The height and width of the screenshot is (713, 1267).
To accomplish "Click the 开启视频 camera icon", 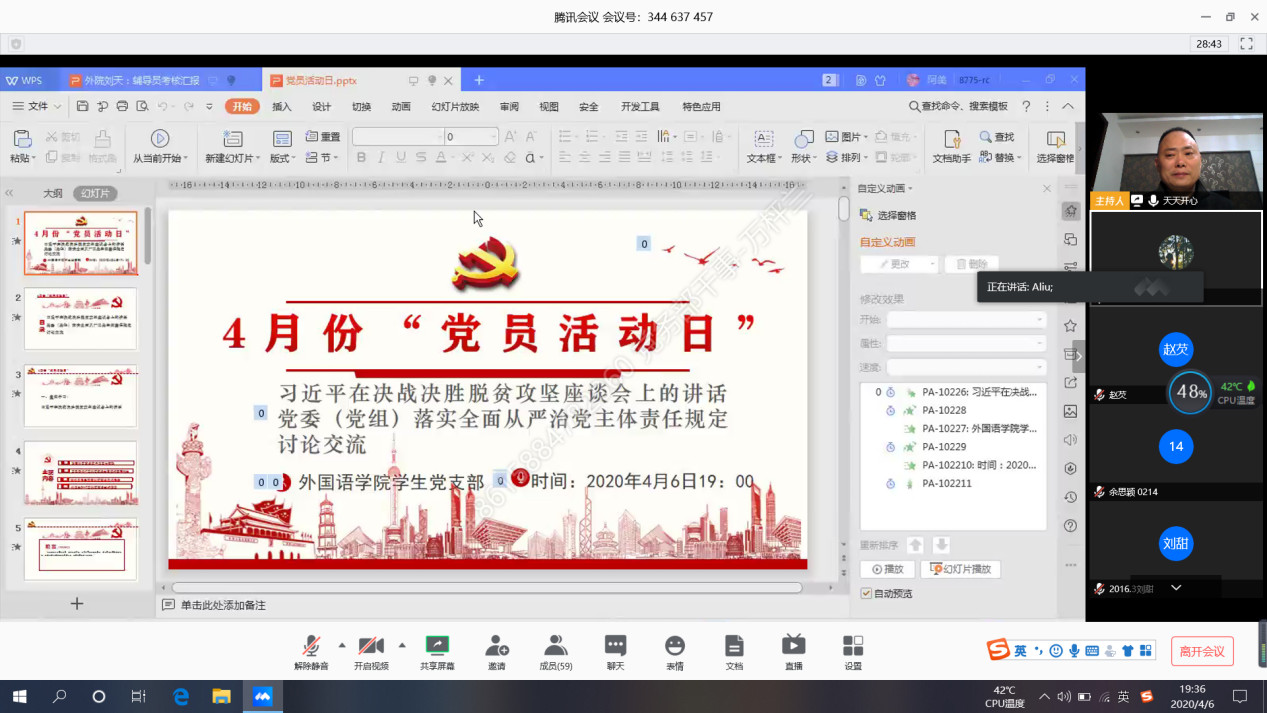I will click(x=371, y=645).
